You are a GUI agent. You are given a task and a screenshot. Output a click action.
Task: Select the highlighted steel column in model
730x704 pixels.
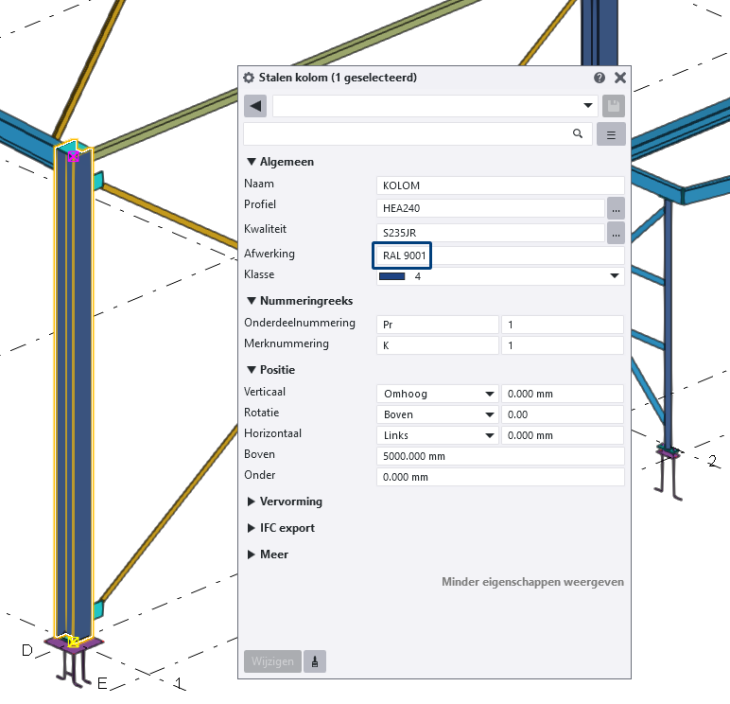coord(74,391)
